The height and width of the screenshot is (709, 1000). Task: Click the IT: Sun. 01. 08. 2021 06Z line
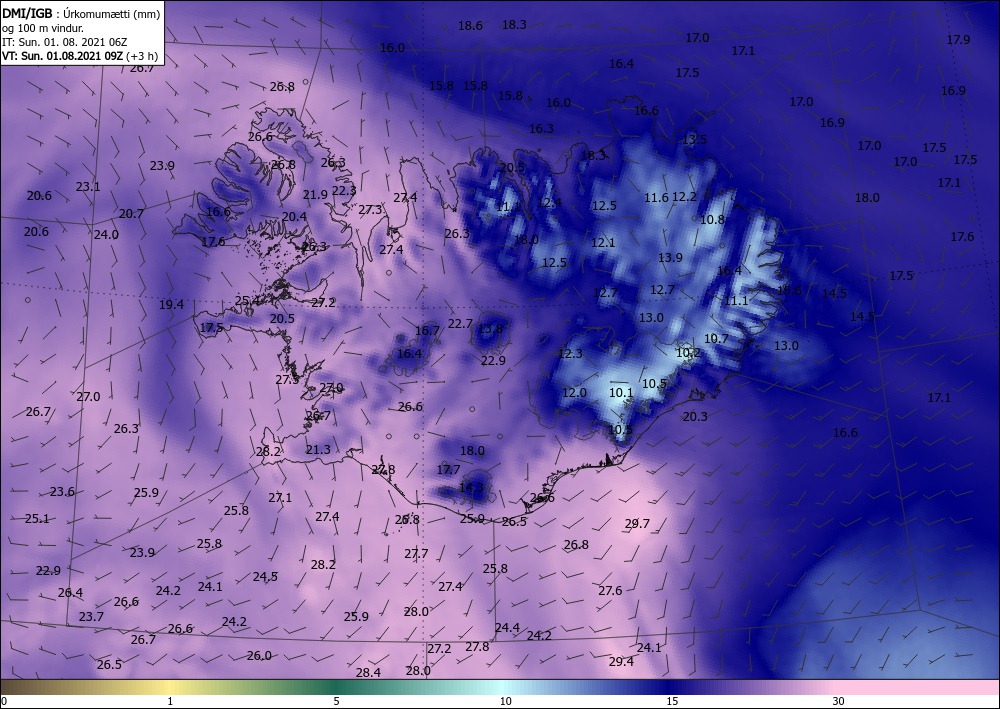click(64, 42)
